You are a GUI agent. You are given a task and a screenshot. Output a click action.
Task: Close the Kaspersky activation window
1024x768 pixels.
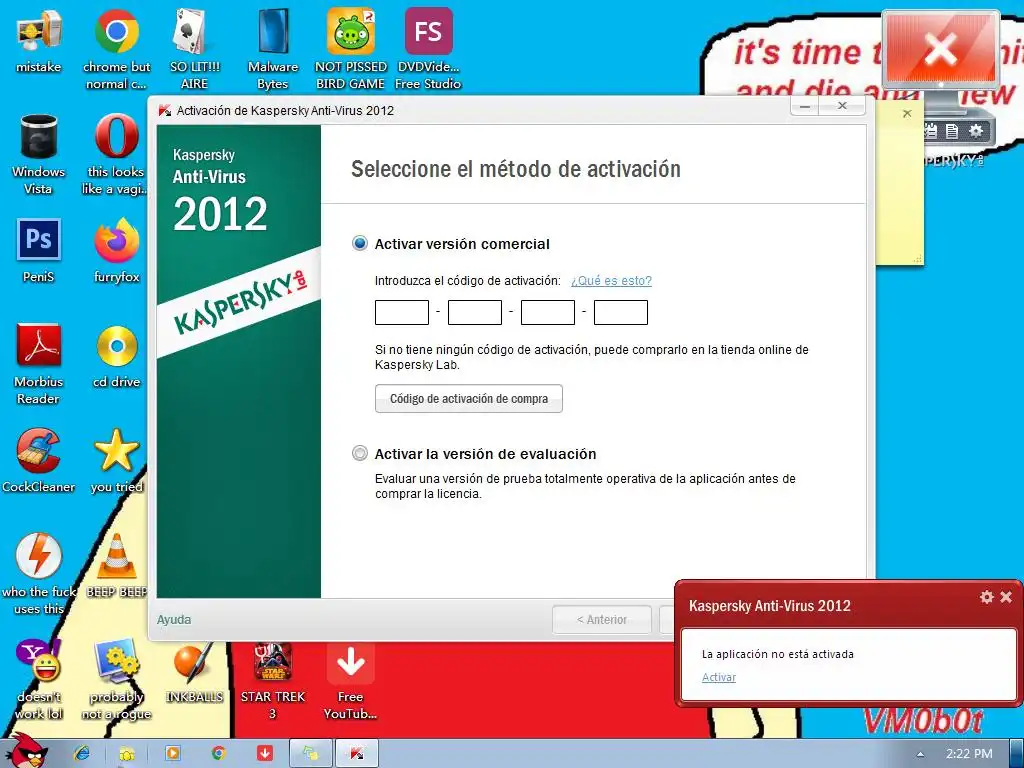click(x=842, y=106)
